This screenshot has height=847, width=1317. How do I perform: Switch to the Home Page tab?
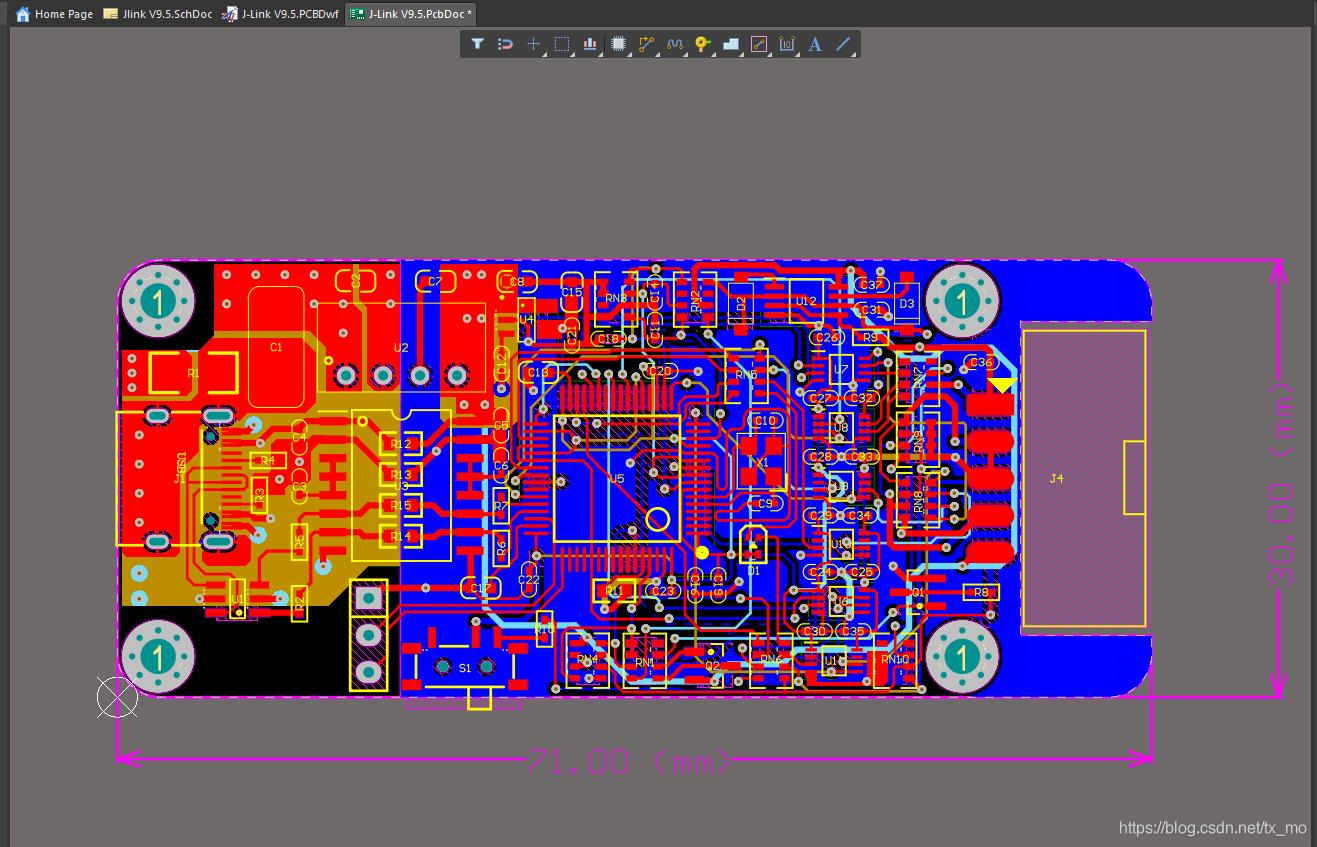(x=54, y=14)
